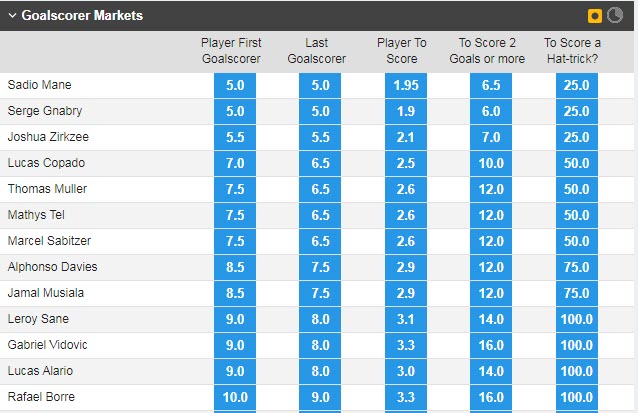Choose Alphonso Davies hat-trick odds 75.0
638x413 pixels.
[577, 267]
